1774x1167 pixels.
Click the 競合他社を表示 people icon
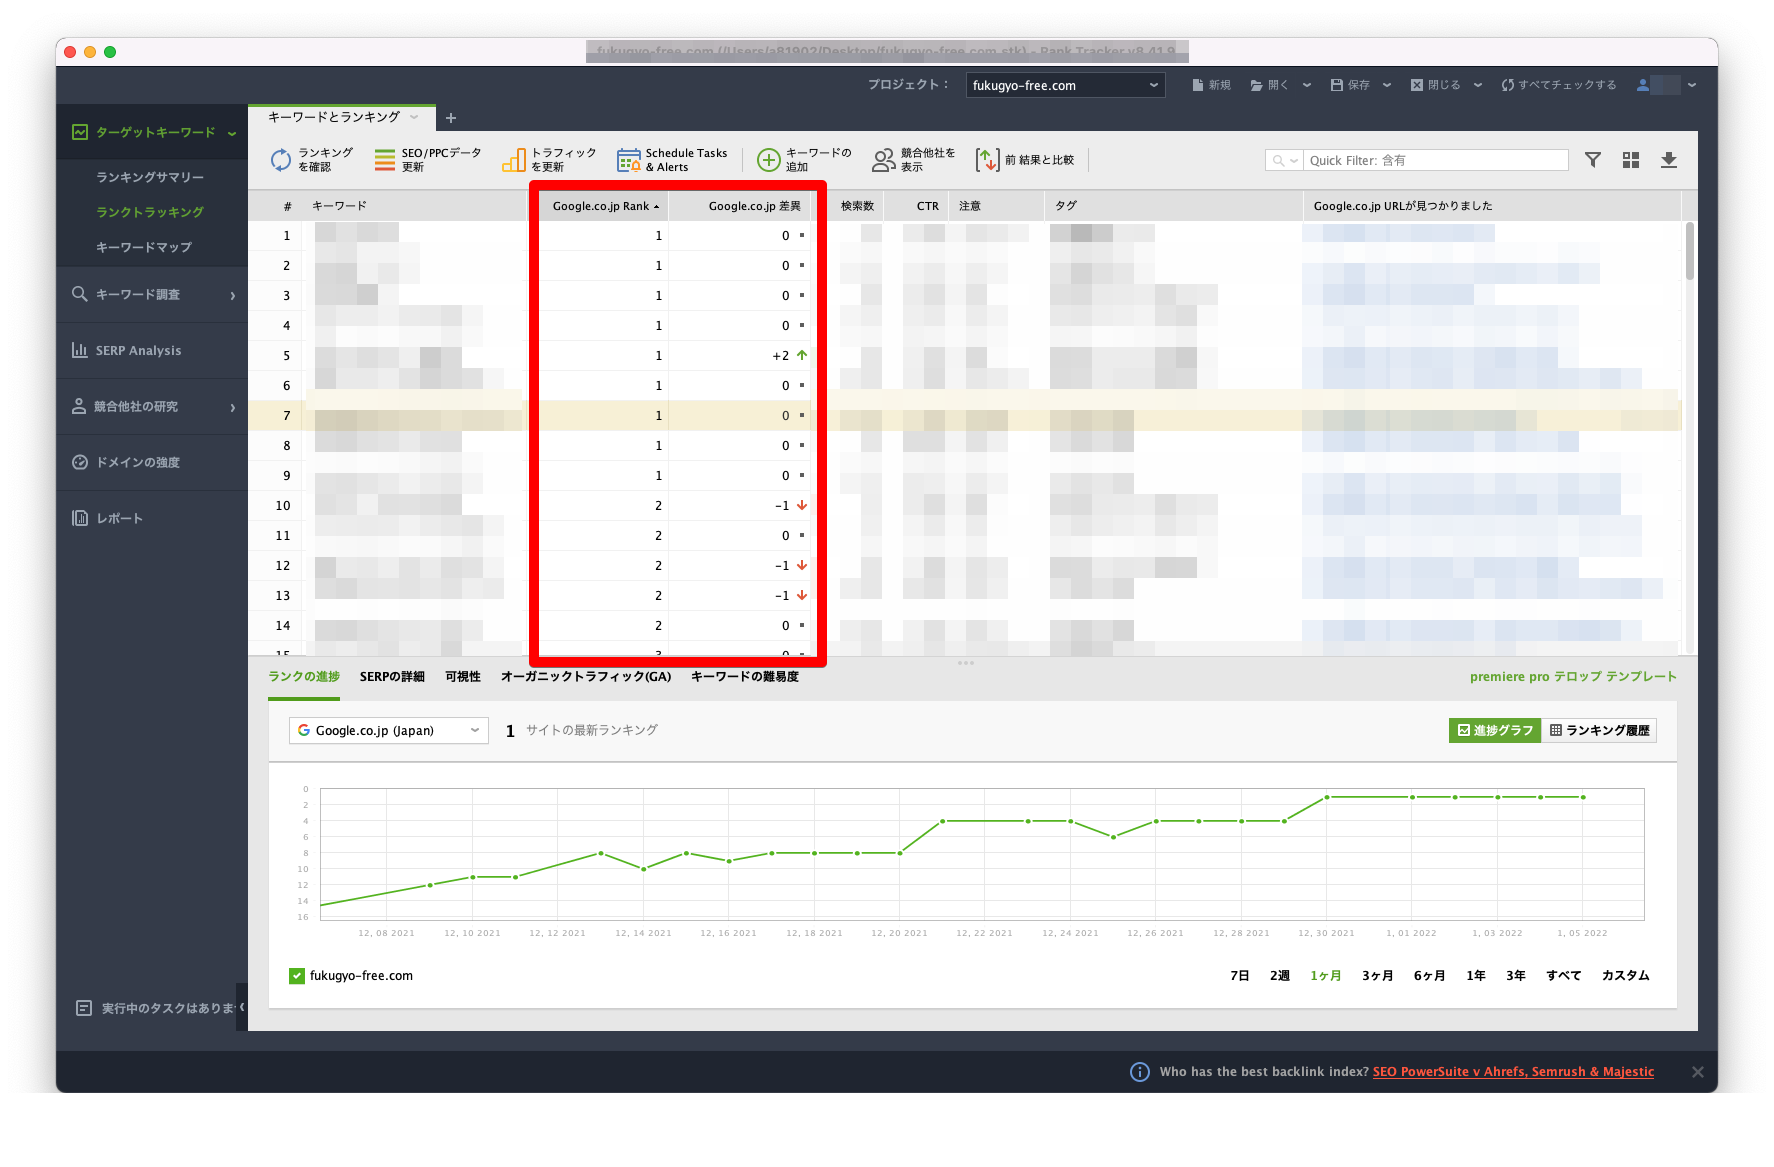[883, 160]
